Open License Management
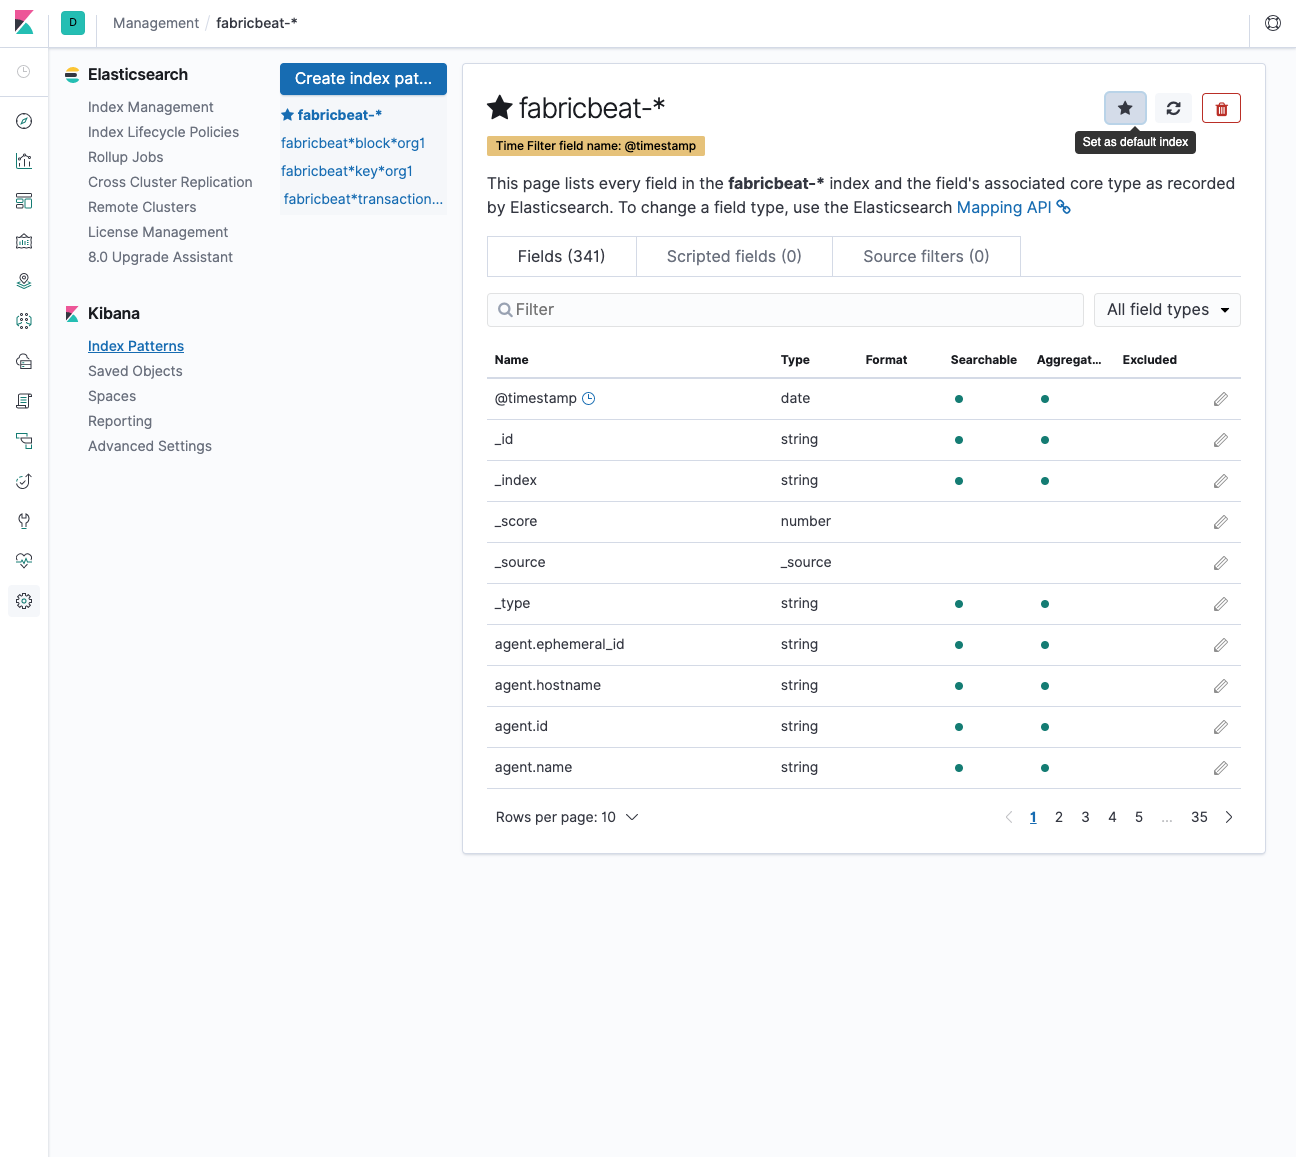Image resolution: width=1296 pixels, height=1157 pixels. click(158, 232)
